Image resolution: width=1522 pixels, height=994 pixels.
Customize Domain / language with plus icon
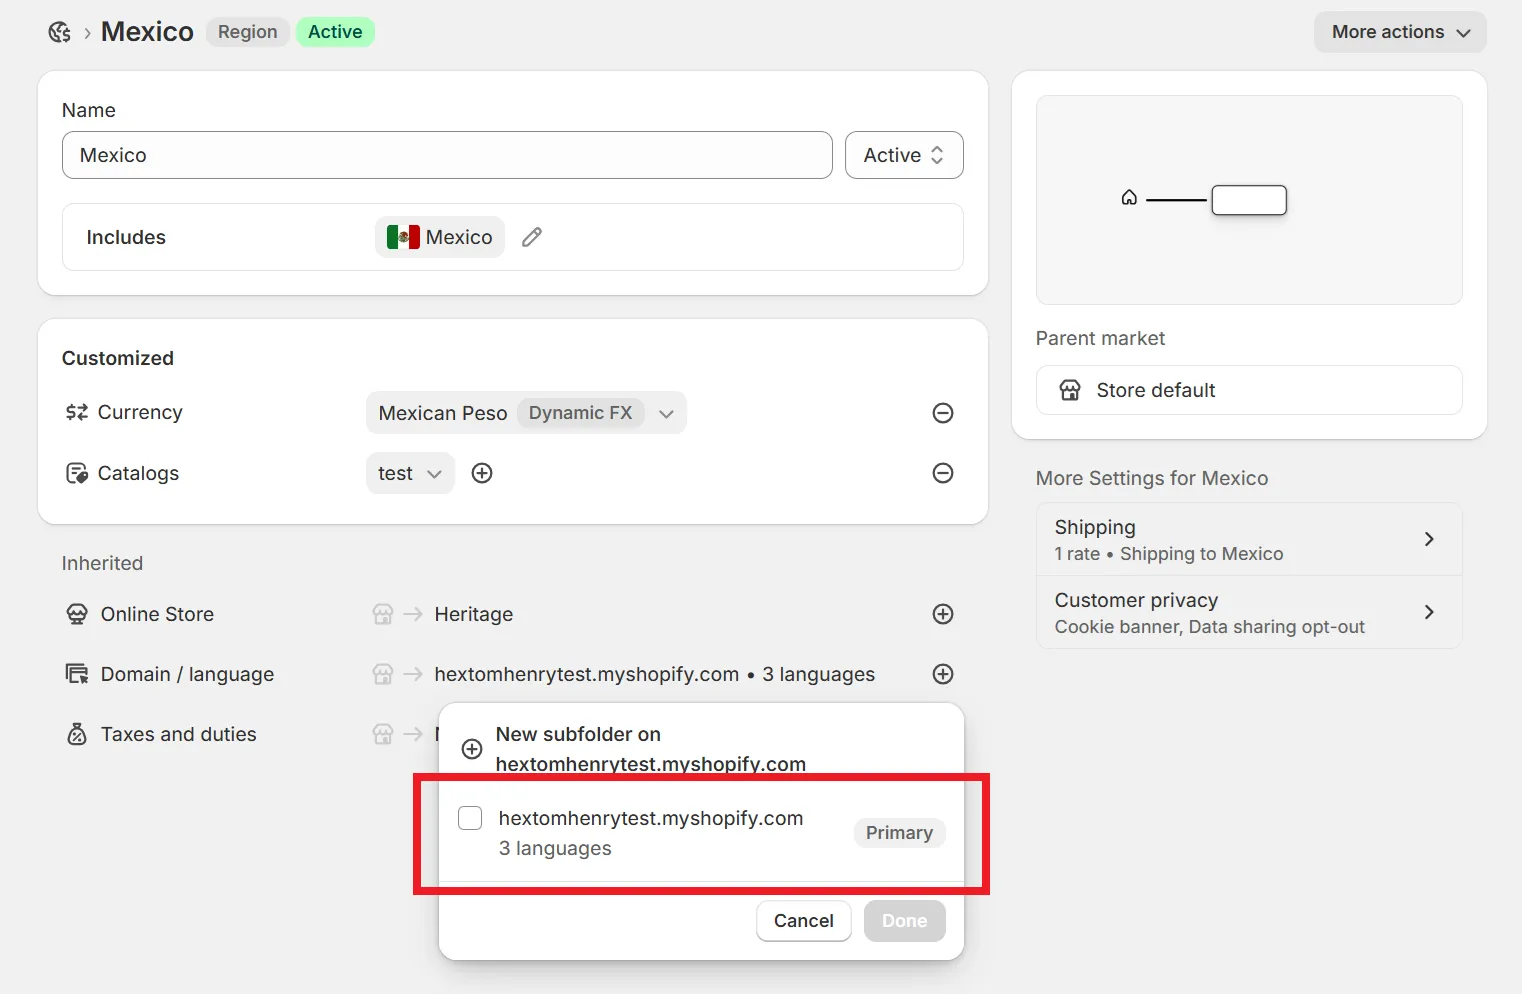[x=943, y=674]
